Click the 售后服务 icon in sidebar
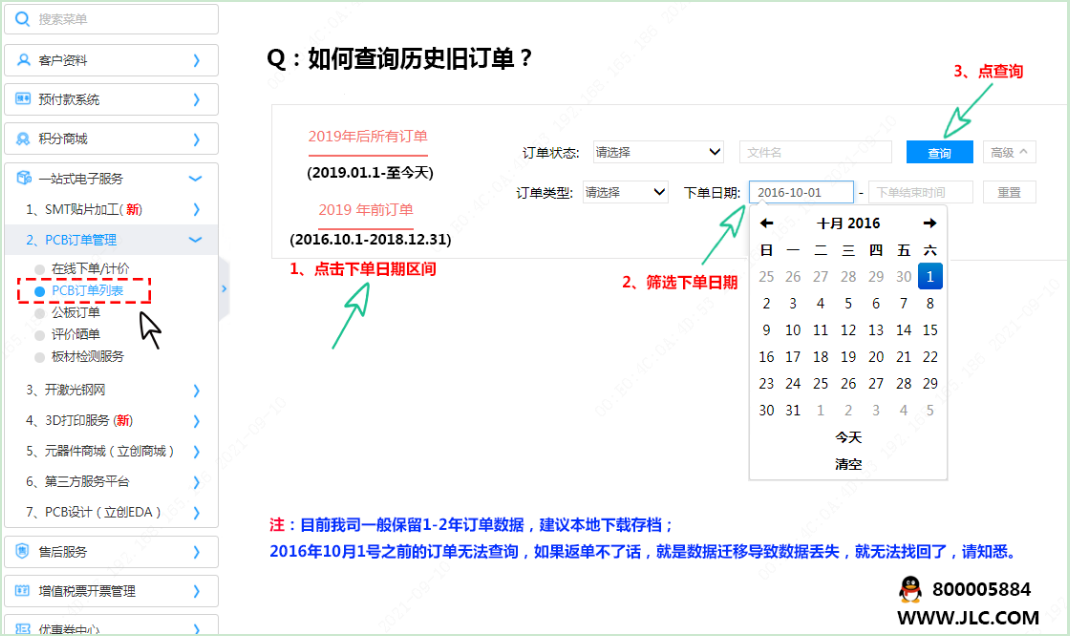1070x636 pixels. [x=24, y=551]
